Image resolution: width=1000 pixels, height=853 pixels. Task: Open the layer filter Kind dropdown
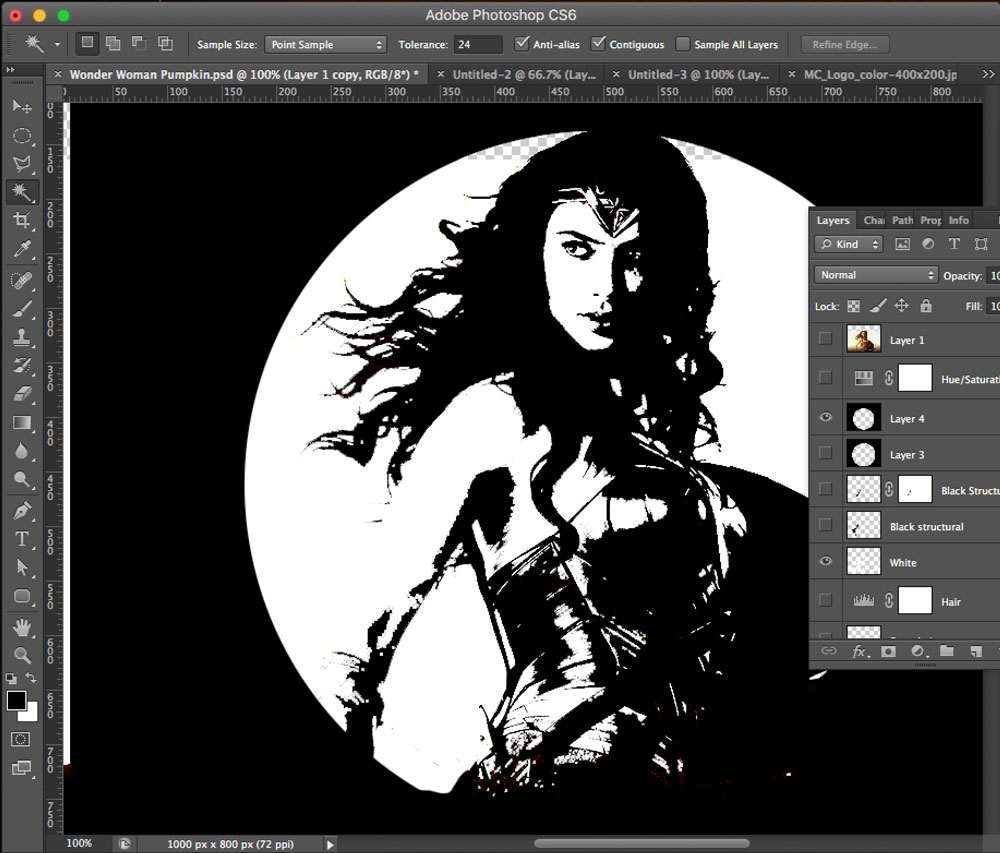[849, 244]
